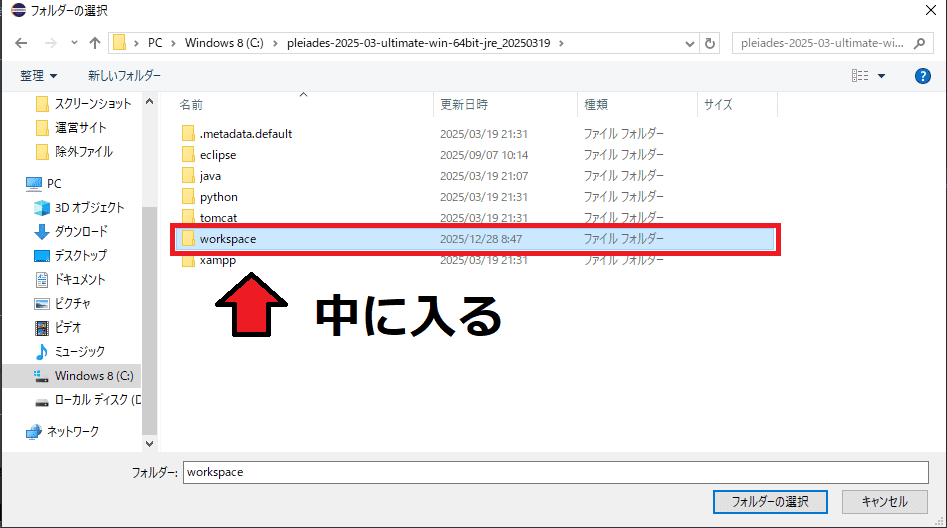Click the キャンセル button
947x528 pixels.
coord(884,501)
